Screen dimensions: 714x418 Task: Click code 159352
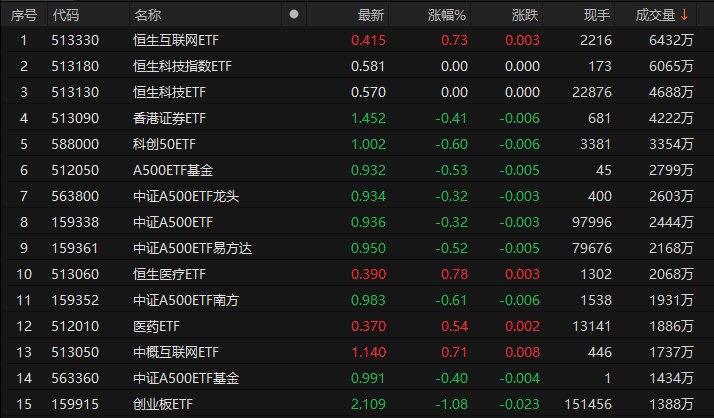coord(75,300)
